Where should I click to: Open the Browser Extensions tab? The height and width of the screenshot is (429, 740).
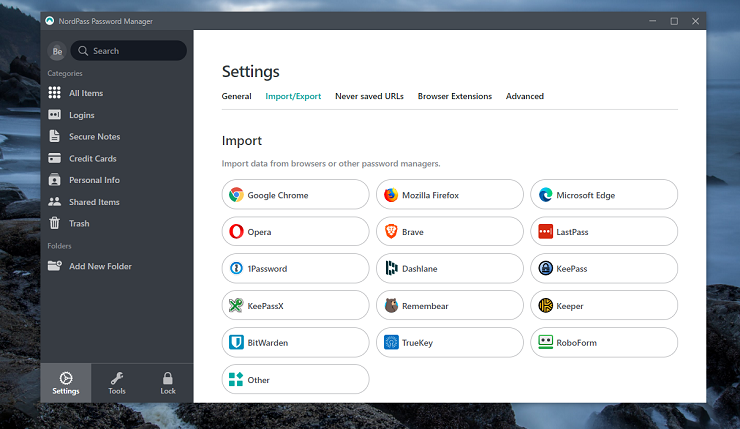click(x=454, y=96)
